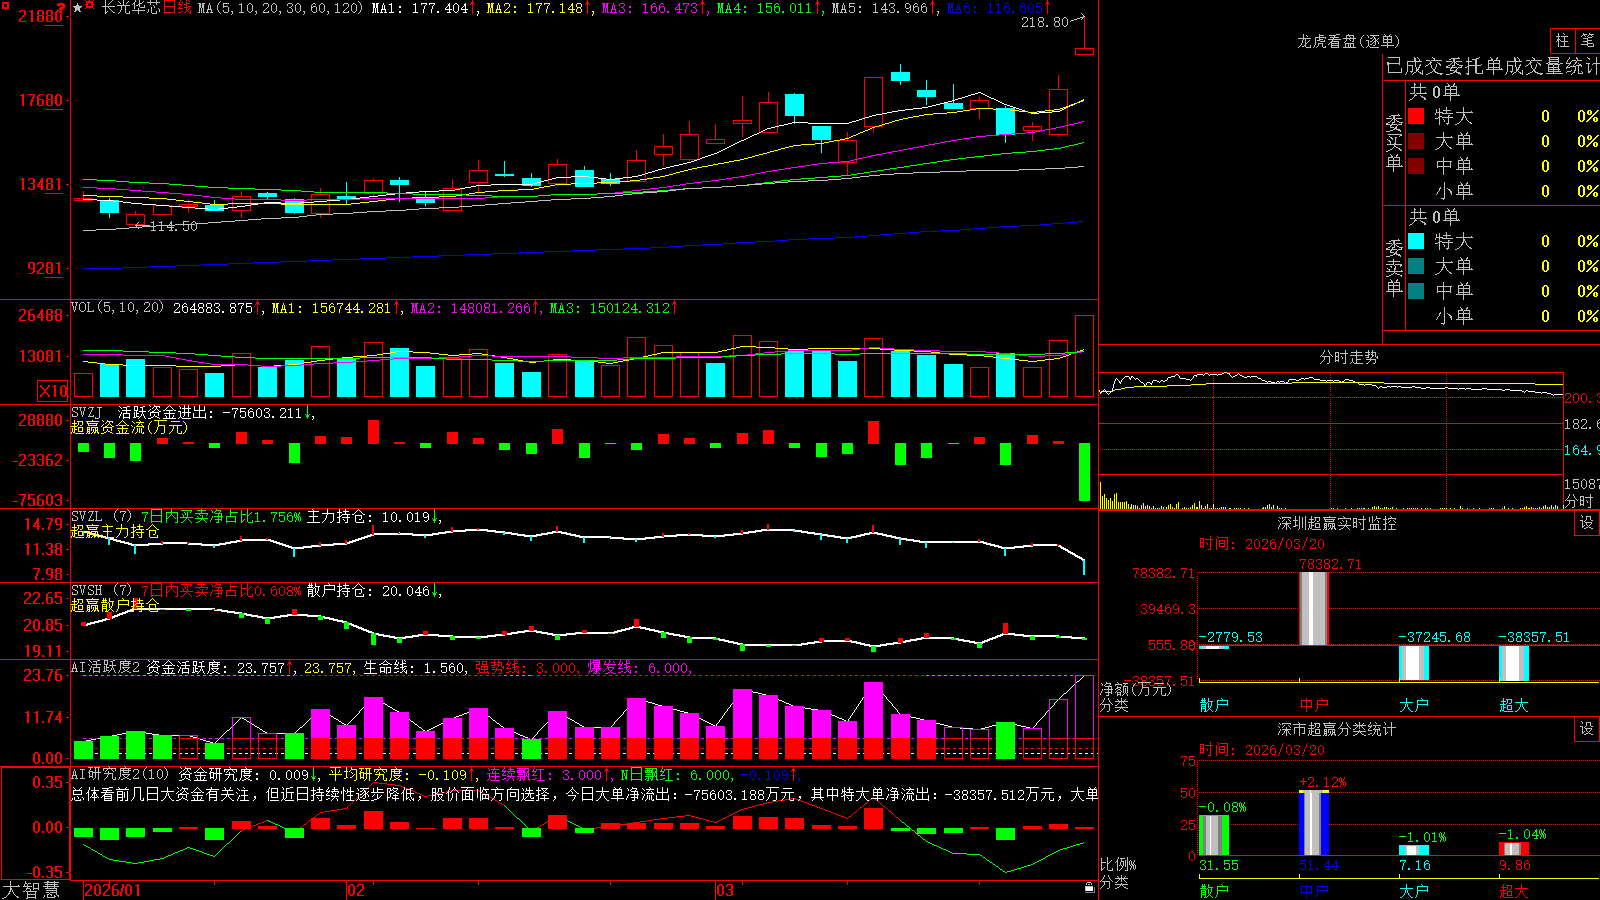Select the 日线 period label
This screenshot has height=900, width=1600.
(x=177, y=8)
